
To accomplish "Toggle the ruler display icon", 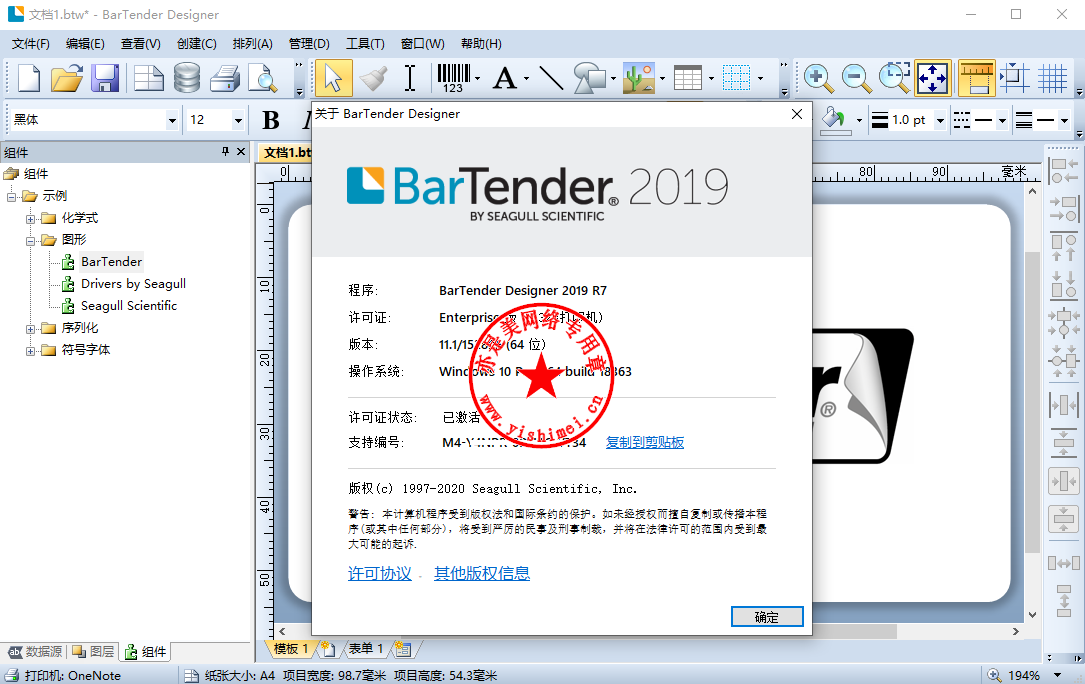I will point(976,78).
